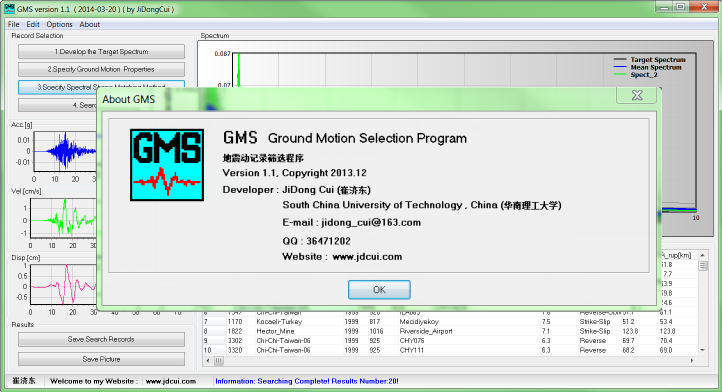Click the GMS logo image
The width and height of the screenshot is (722, 392).
tap(167, 165)
